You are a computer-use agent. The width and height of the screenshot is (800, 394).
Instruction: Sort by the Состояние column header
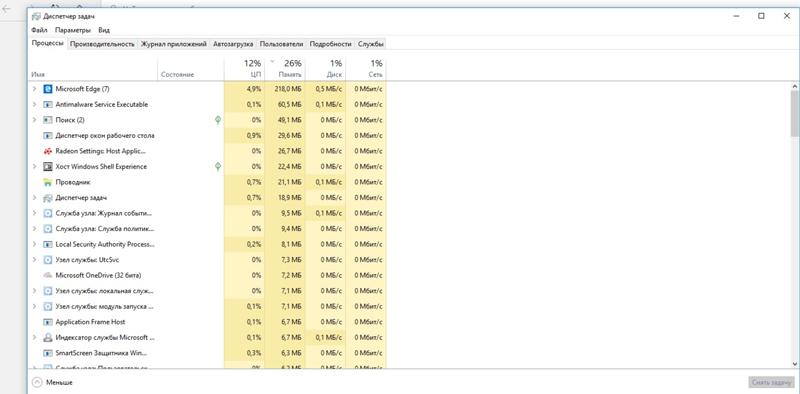click(190, 68)
